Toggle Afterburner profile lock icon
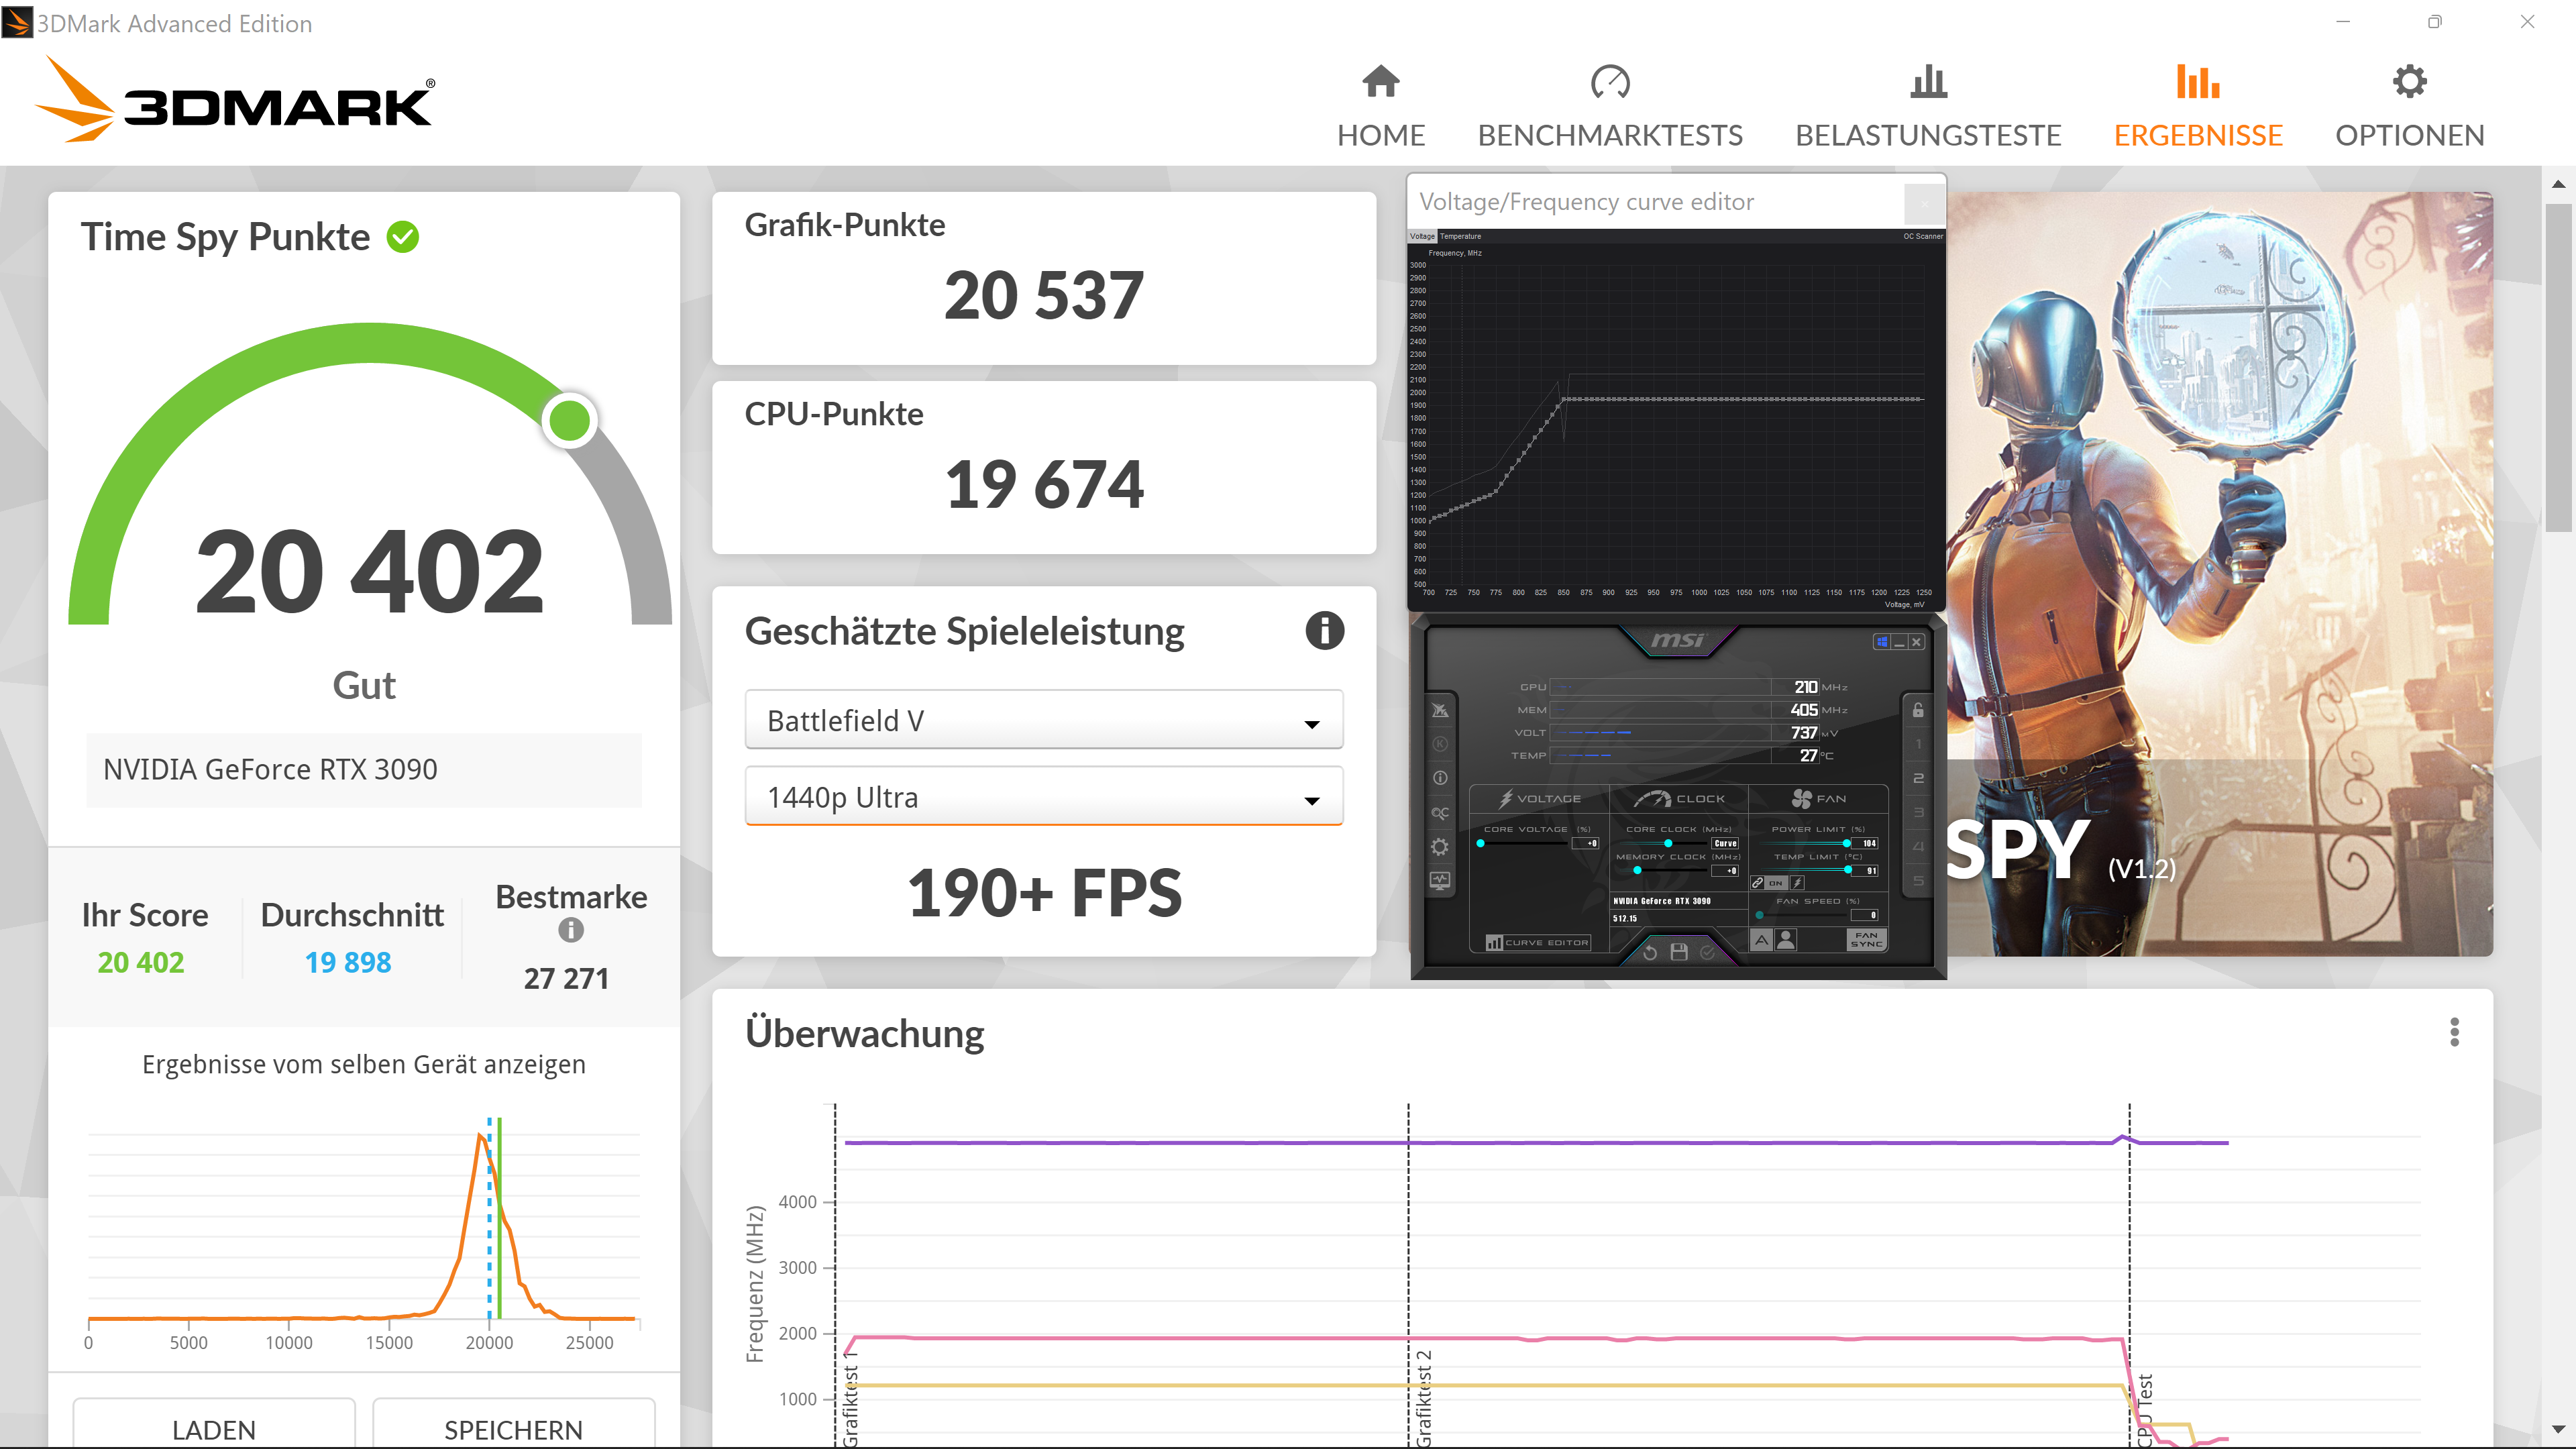The height and width of the screenshot is (1449, 2576). coord(1917,710)
